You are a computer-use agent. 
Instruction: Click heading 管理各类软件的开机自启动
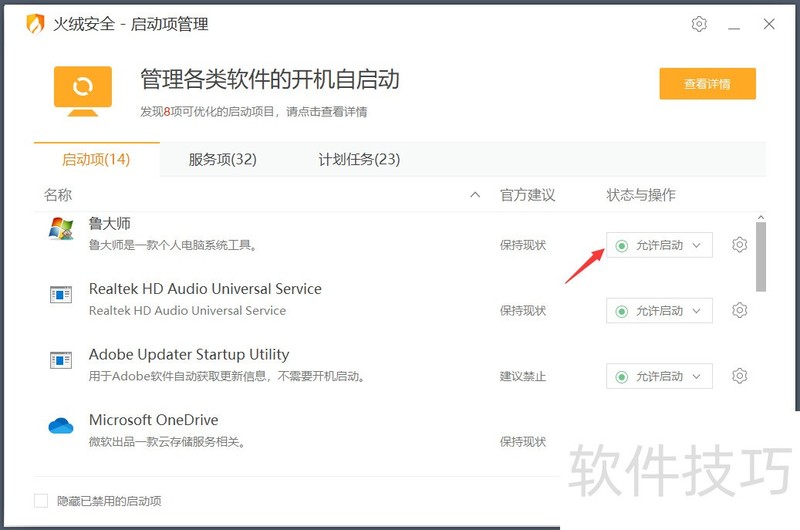(x=270, y=80)
